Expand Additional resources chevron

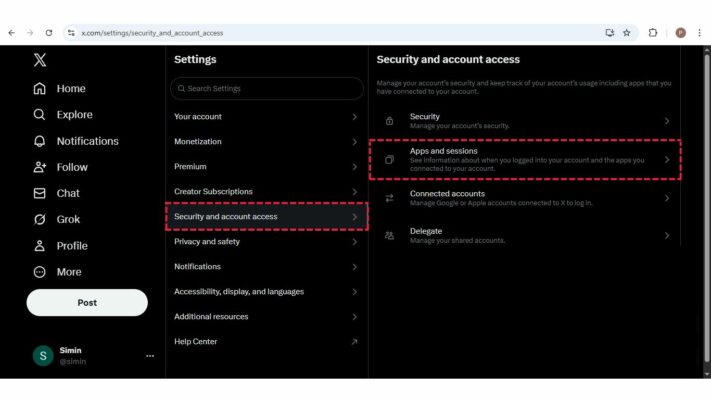pyautogui.click(x=355, y=317)
